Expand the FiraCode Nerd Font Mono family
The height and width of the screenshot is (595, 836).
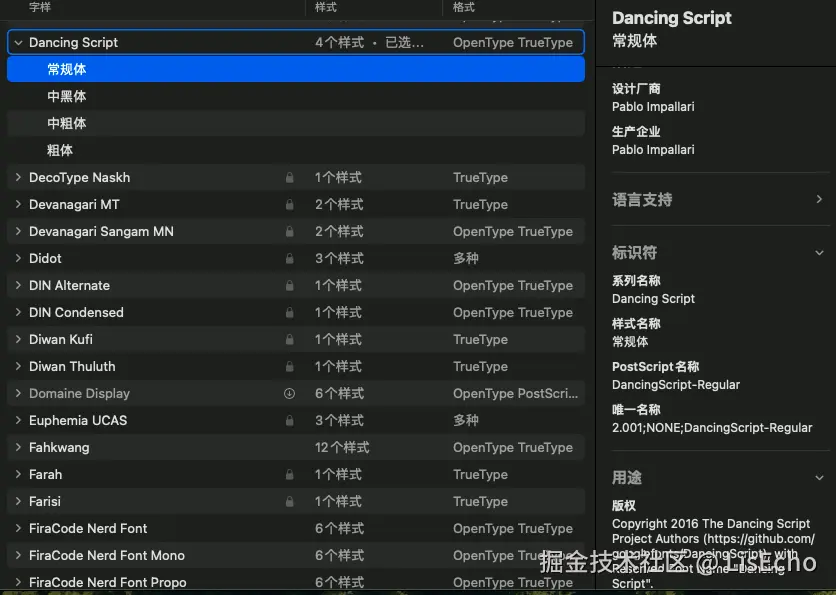(18, 556)
